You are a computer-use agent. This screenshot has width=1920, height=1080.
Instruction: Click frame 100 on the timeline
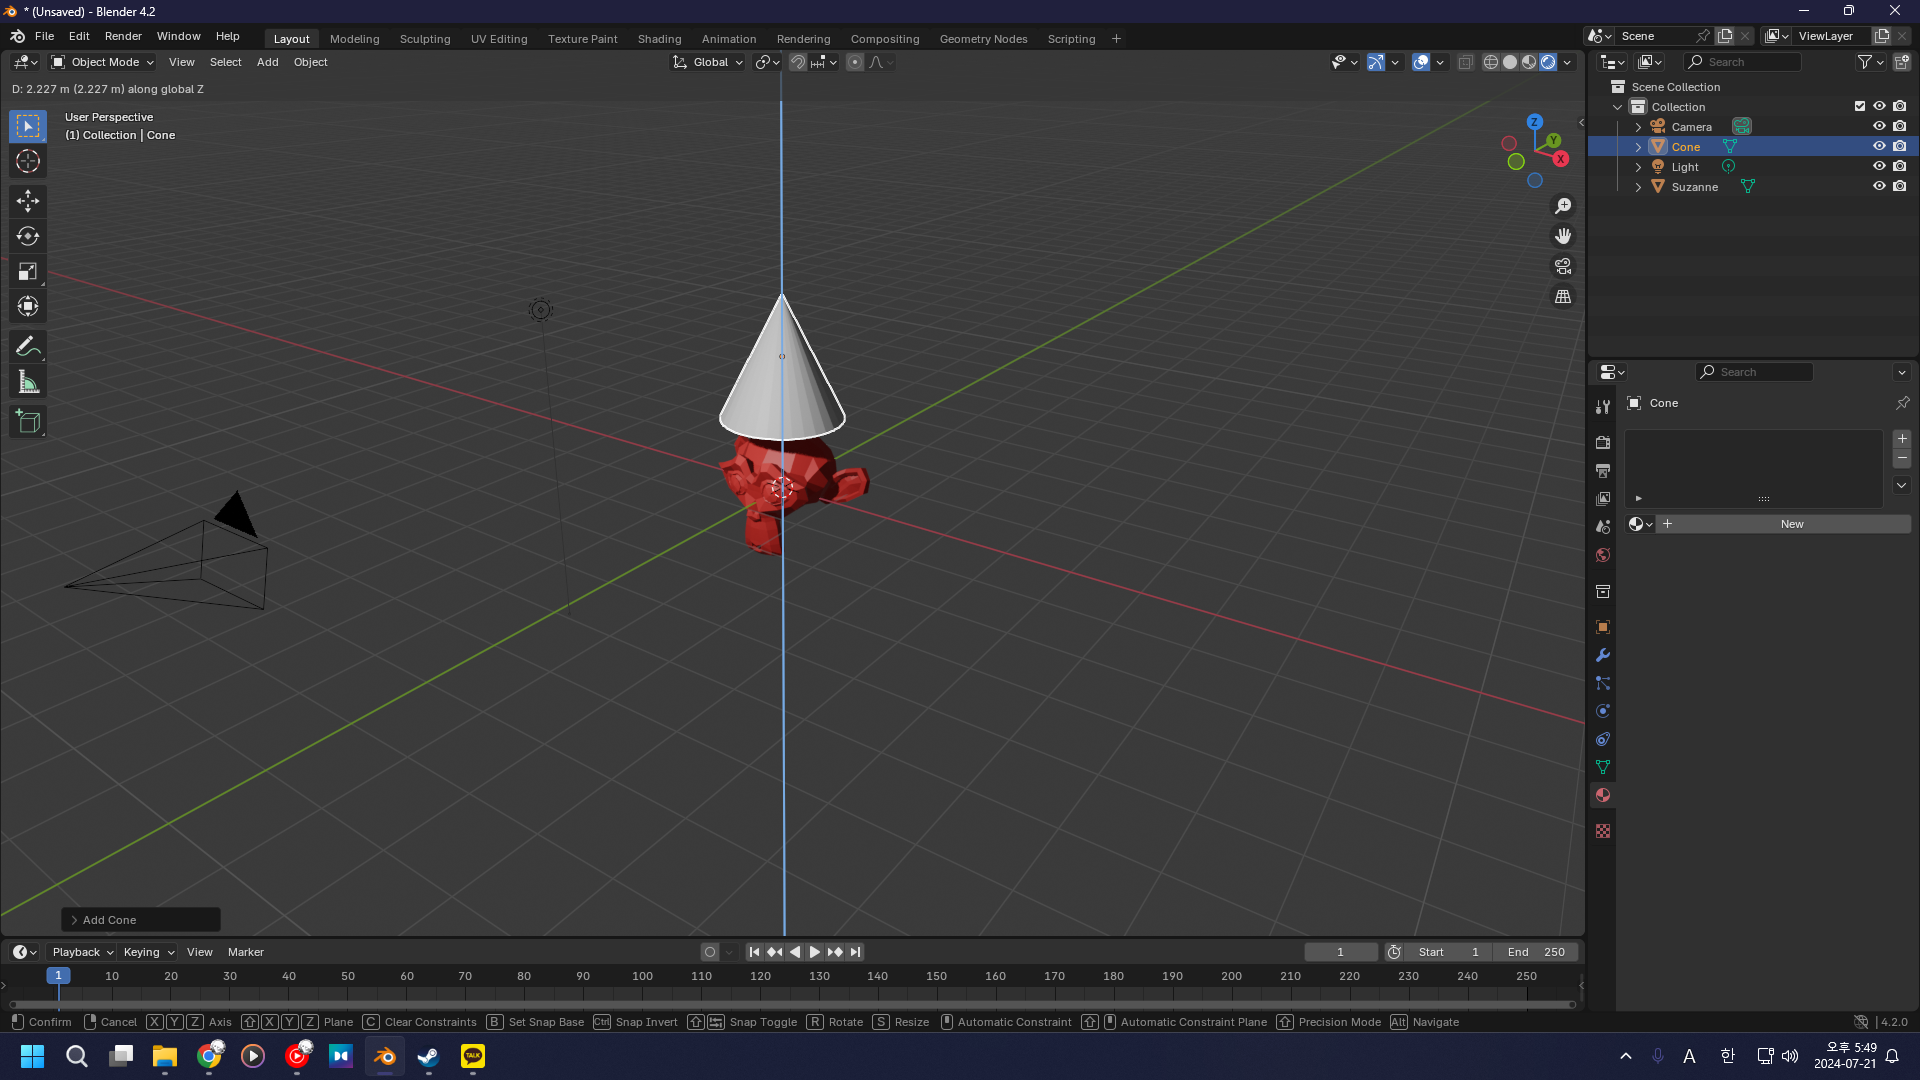(642, 977)
